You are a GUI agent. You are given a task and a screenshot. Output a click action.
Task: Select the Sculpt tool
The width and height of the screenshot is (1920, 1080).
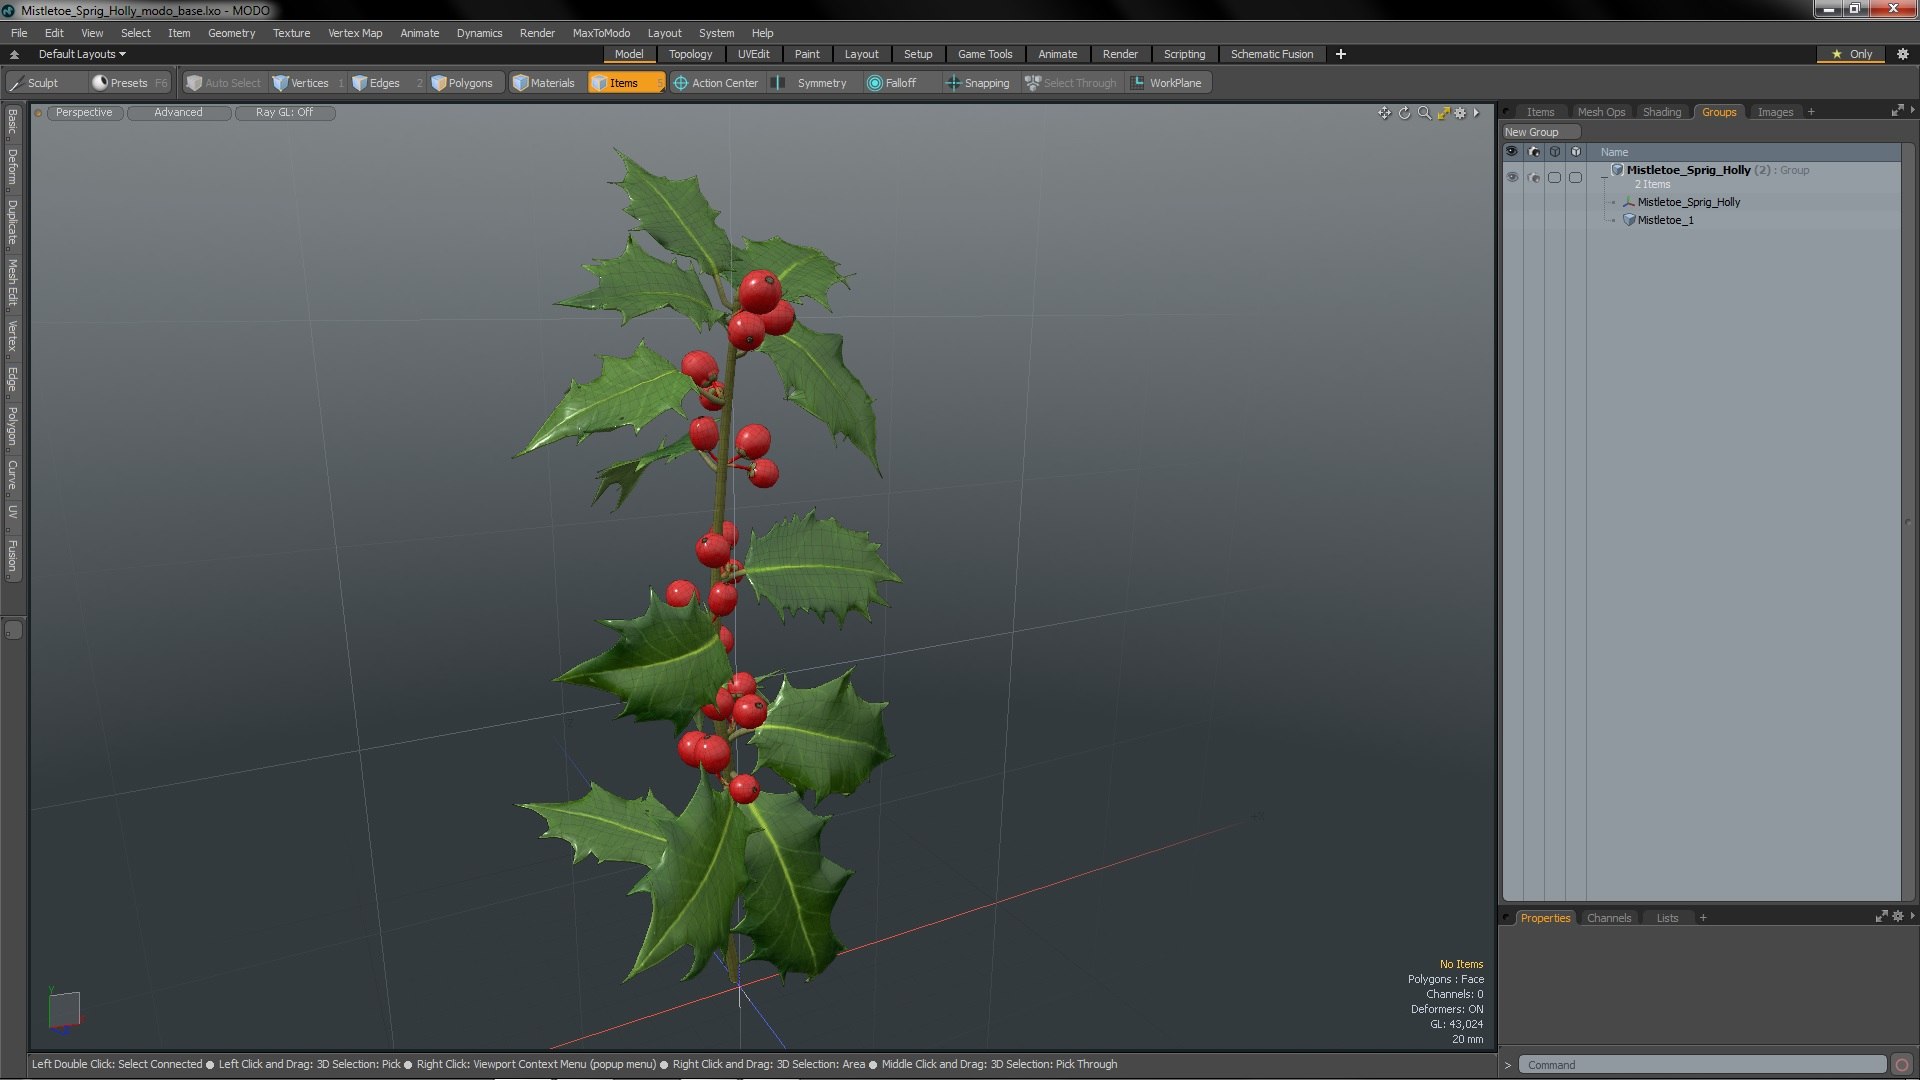point(45,83)
